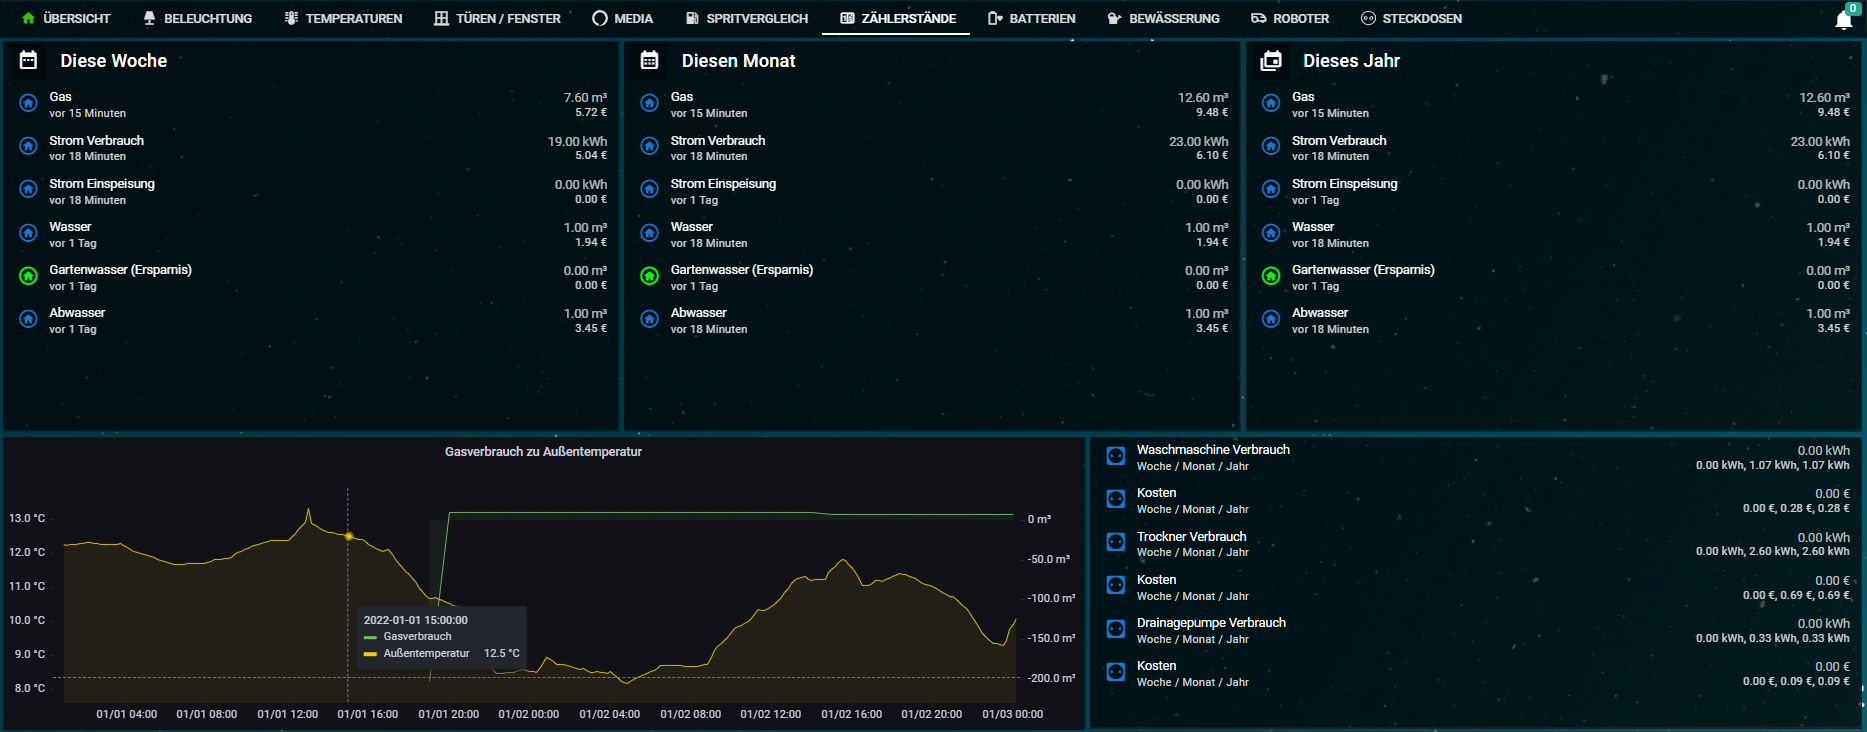Click Gartenwasser (Ersparnis) label under Dieses Jahr
This screenshot has height=732, width=1867.
click(x=1363, y=270)
